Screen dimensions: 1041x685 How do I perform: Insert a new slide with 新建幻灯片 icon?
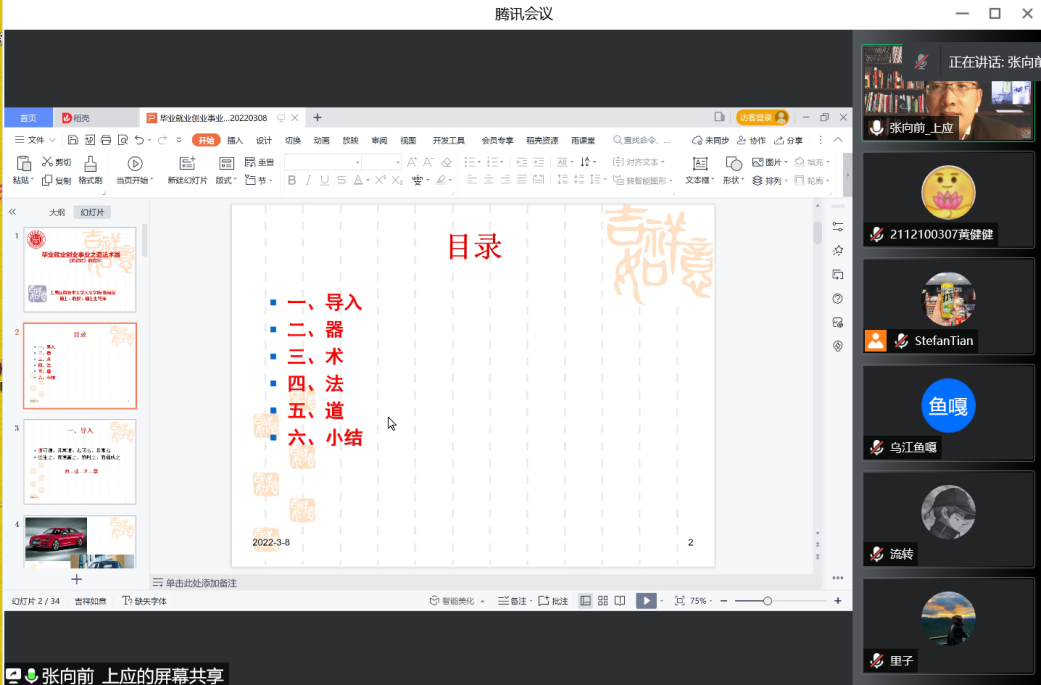pos(187,164)
